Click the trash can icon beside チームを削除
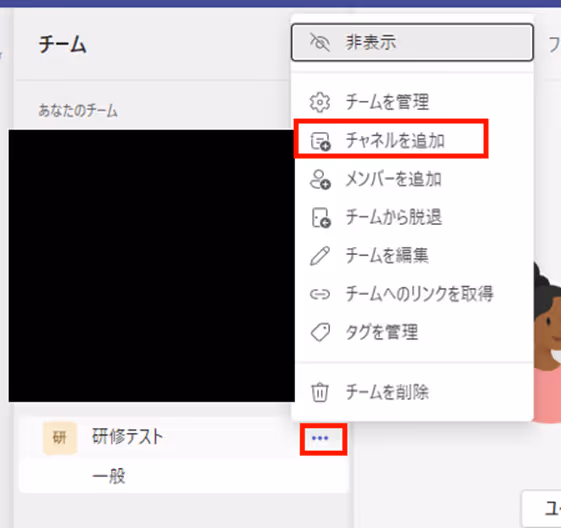 319,392
